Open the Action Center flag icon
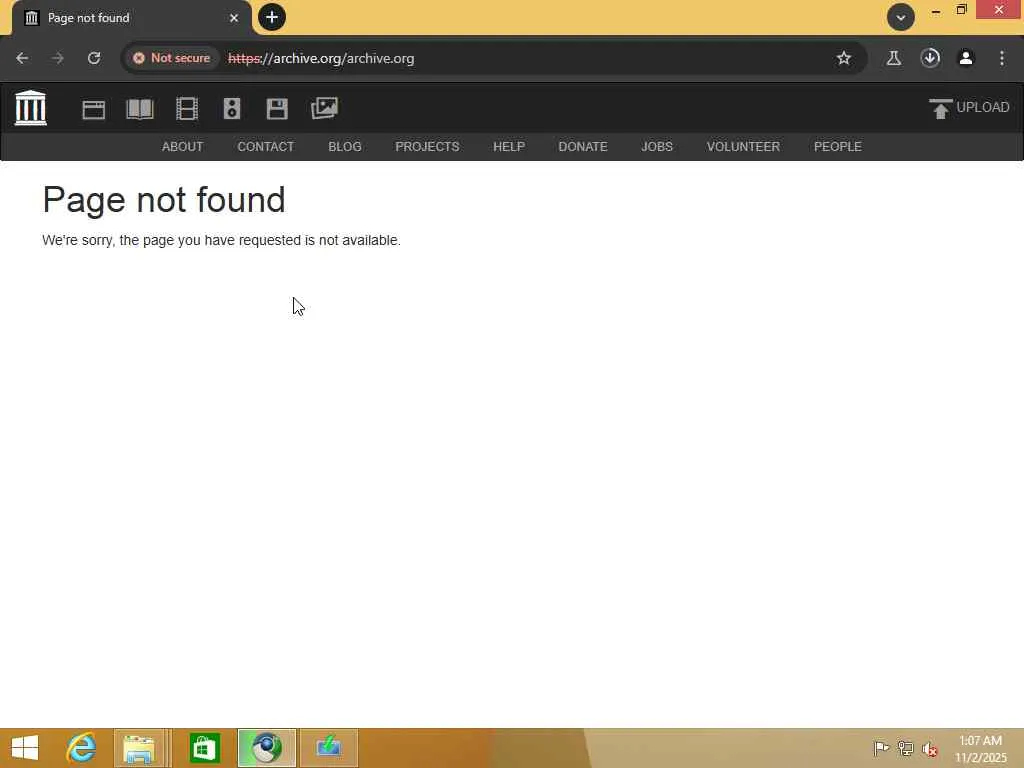The width and height of the screenshot is (1024, 768). pyautogui.click(x=881, y=748)
